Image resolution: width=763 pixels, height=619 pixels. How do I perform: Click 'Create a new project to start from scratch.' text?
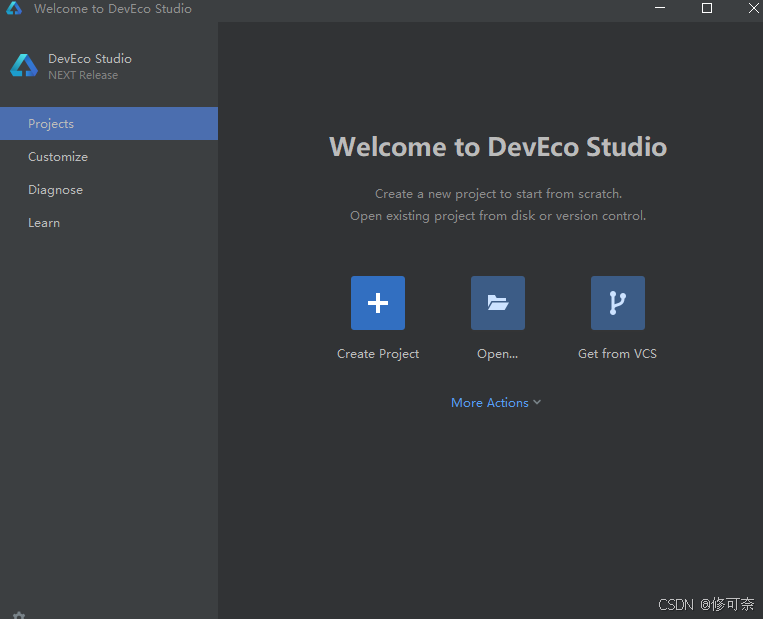498,194
